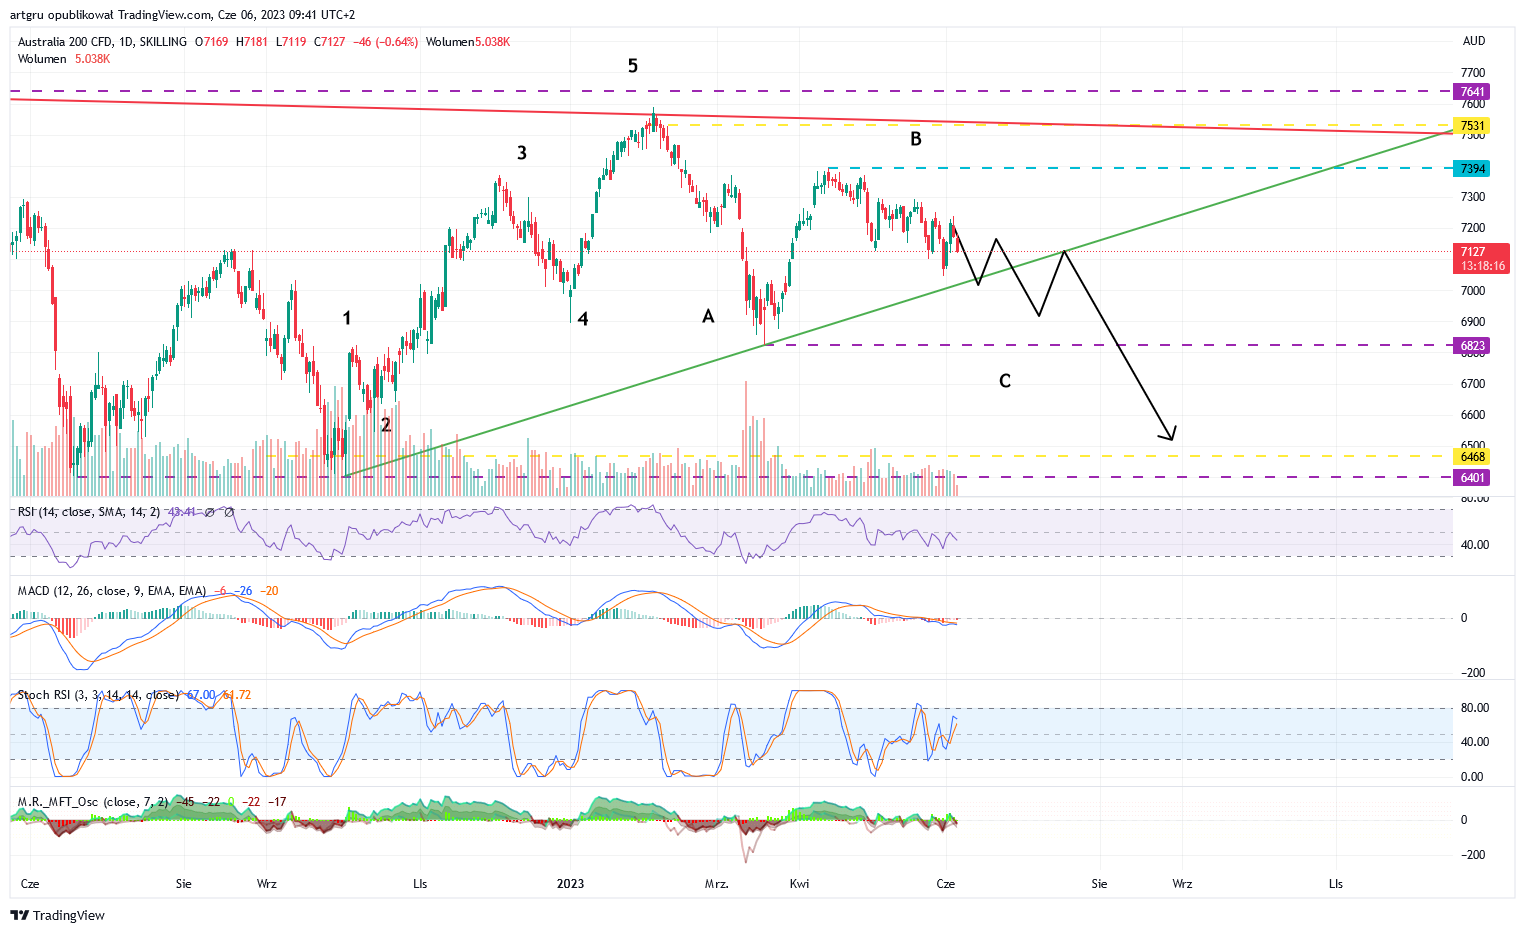Image resolution: width=1525 pixels, height=933 pixels.
Task: Click the 2023 label on the time axis
Action: [x=570, y=884]
